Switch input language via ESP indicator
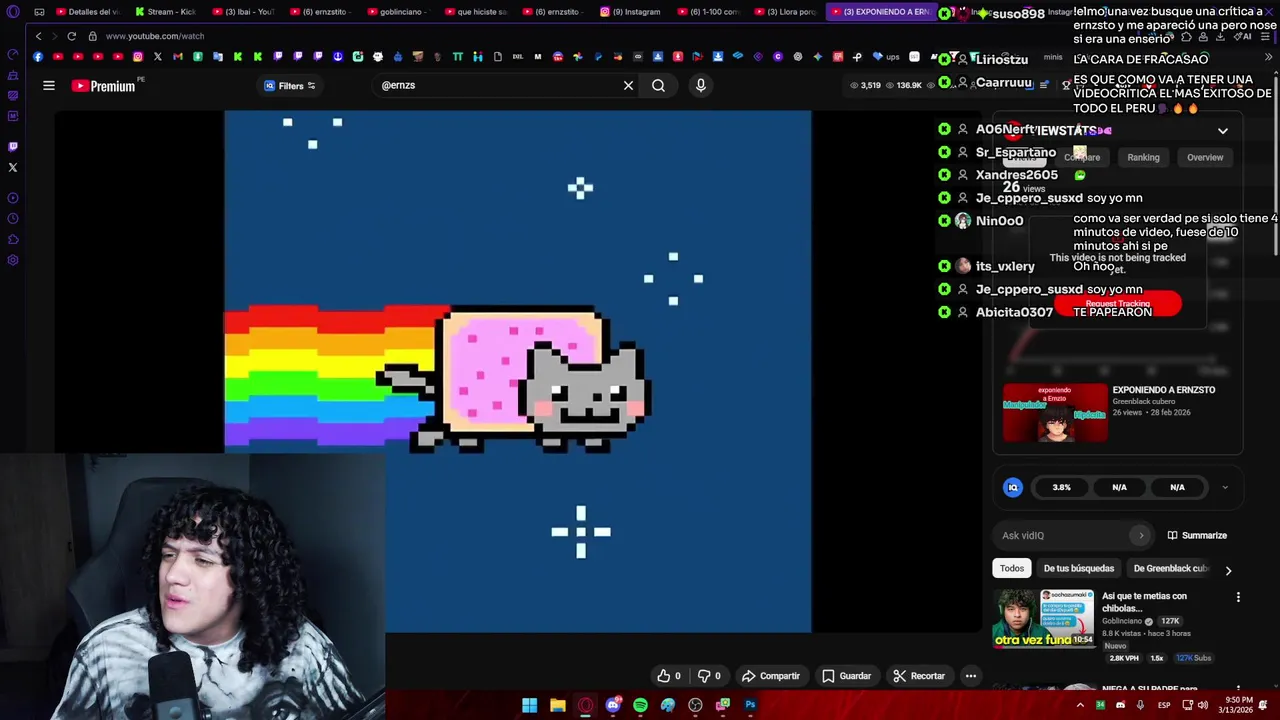 tap(1164, 705)
